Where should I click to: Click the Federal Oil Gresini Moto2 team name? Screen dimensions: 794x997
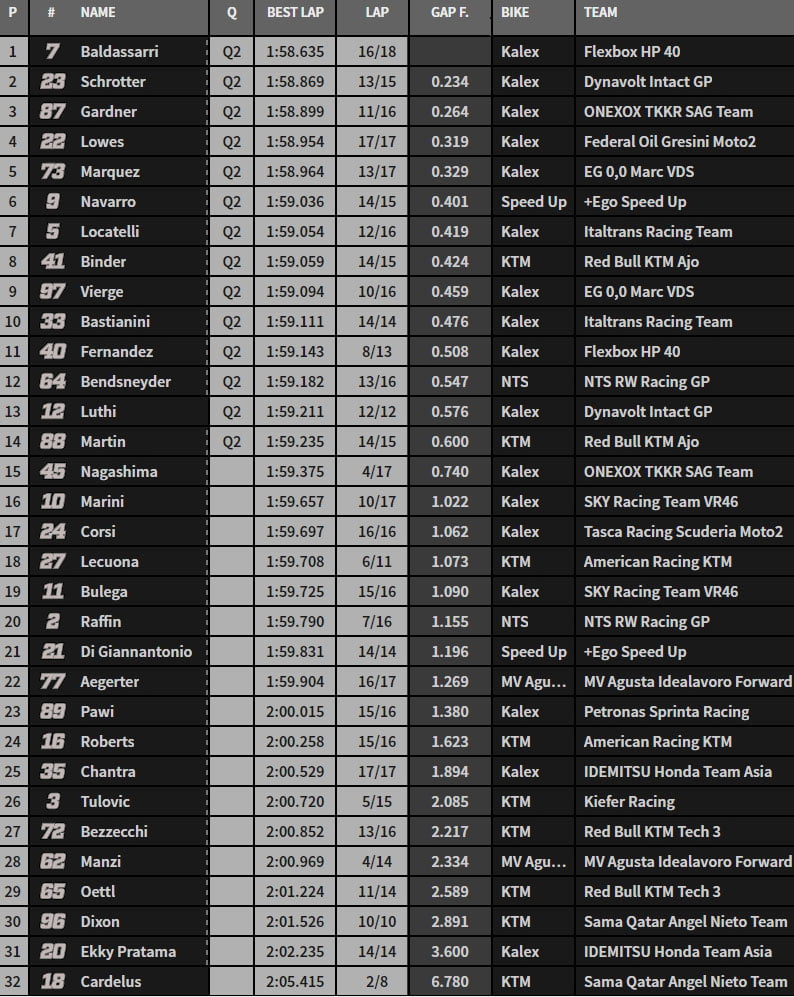tap(669, 142)
